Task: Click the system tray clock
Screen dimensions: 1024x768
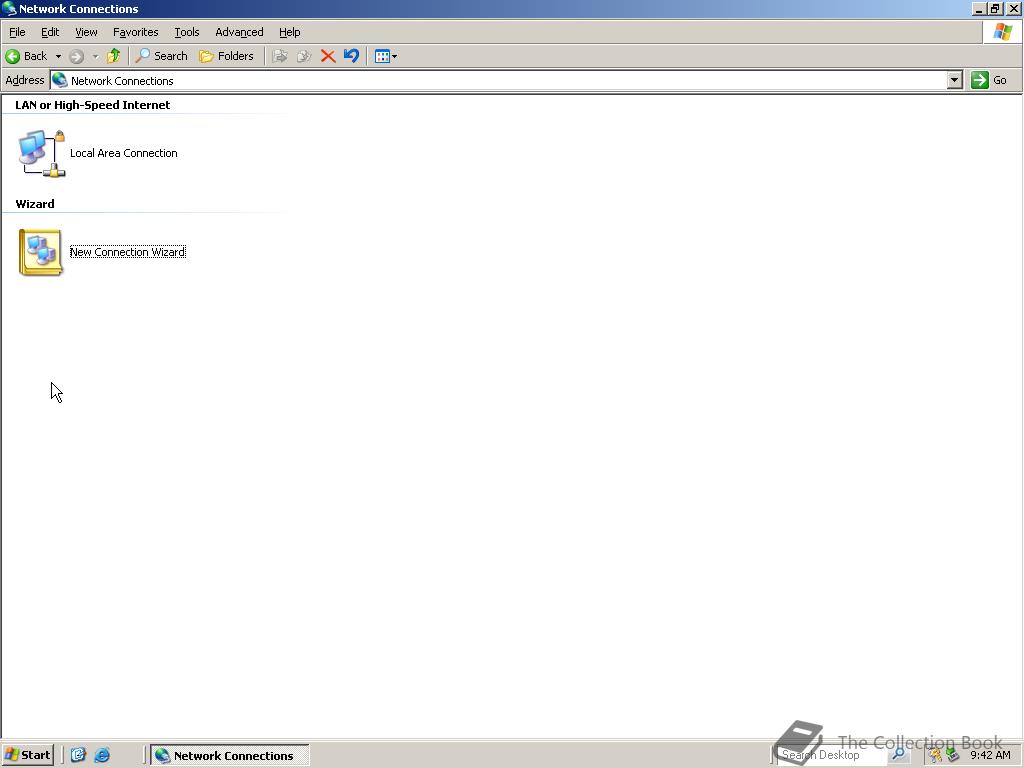Action: pyautogui.click(x=990, y=755)
